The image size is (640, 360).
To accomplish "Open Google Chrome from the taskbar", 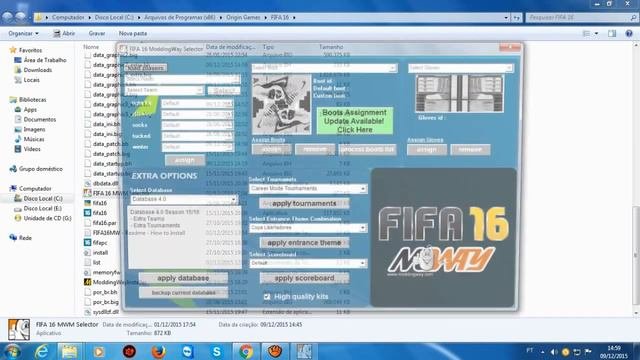I will [x=246, y=351].
